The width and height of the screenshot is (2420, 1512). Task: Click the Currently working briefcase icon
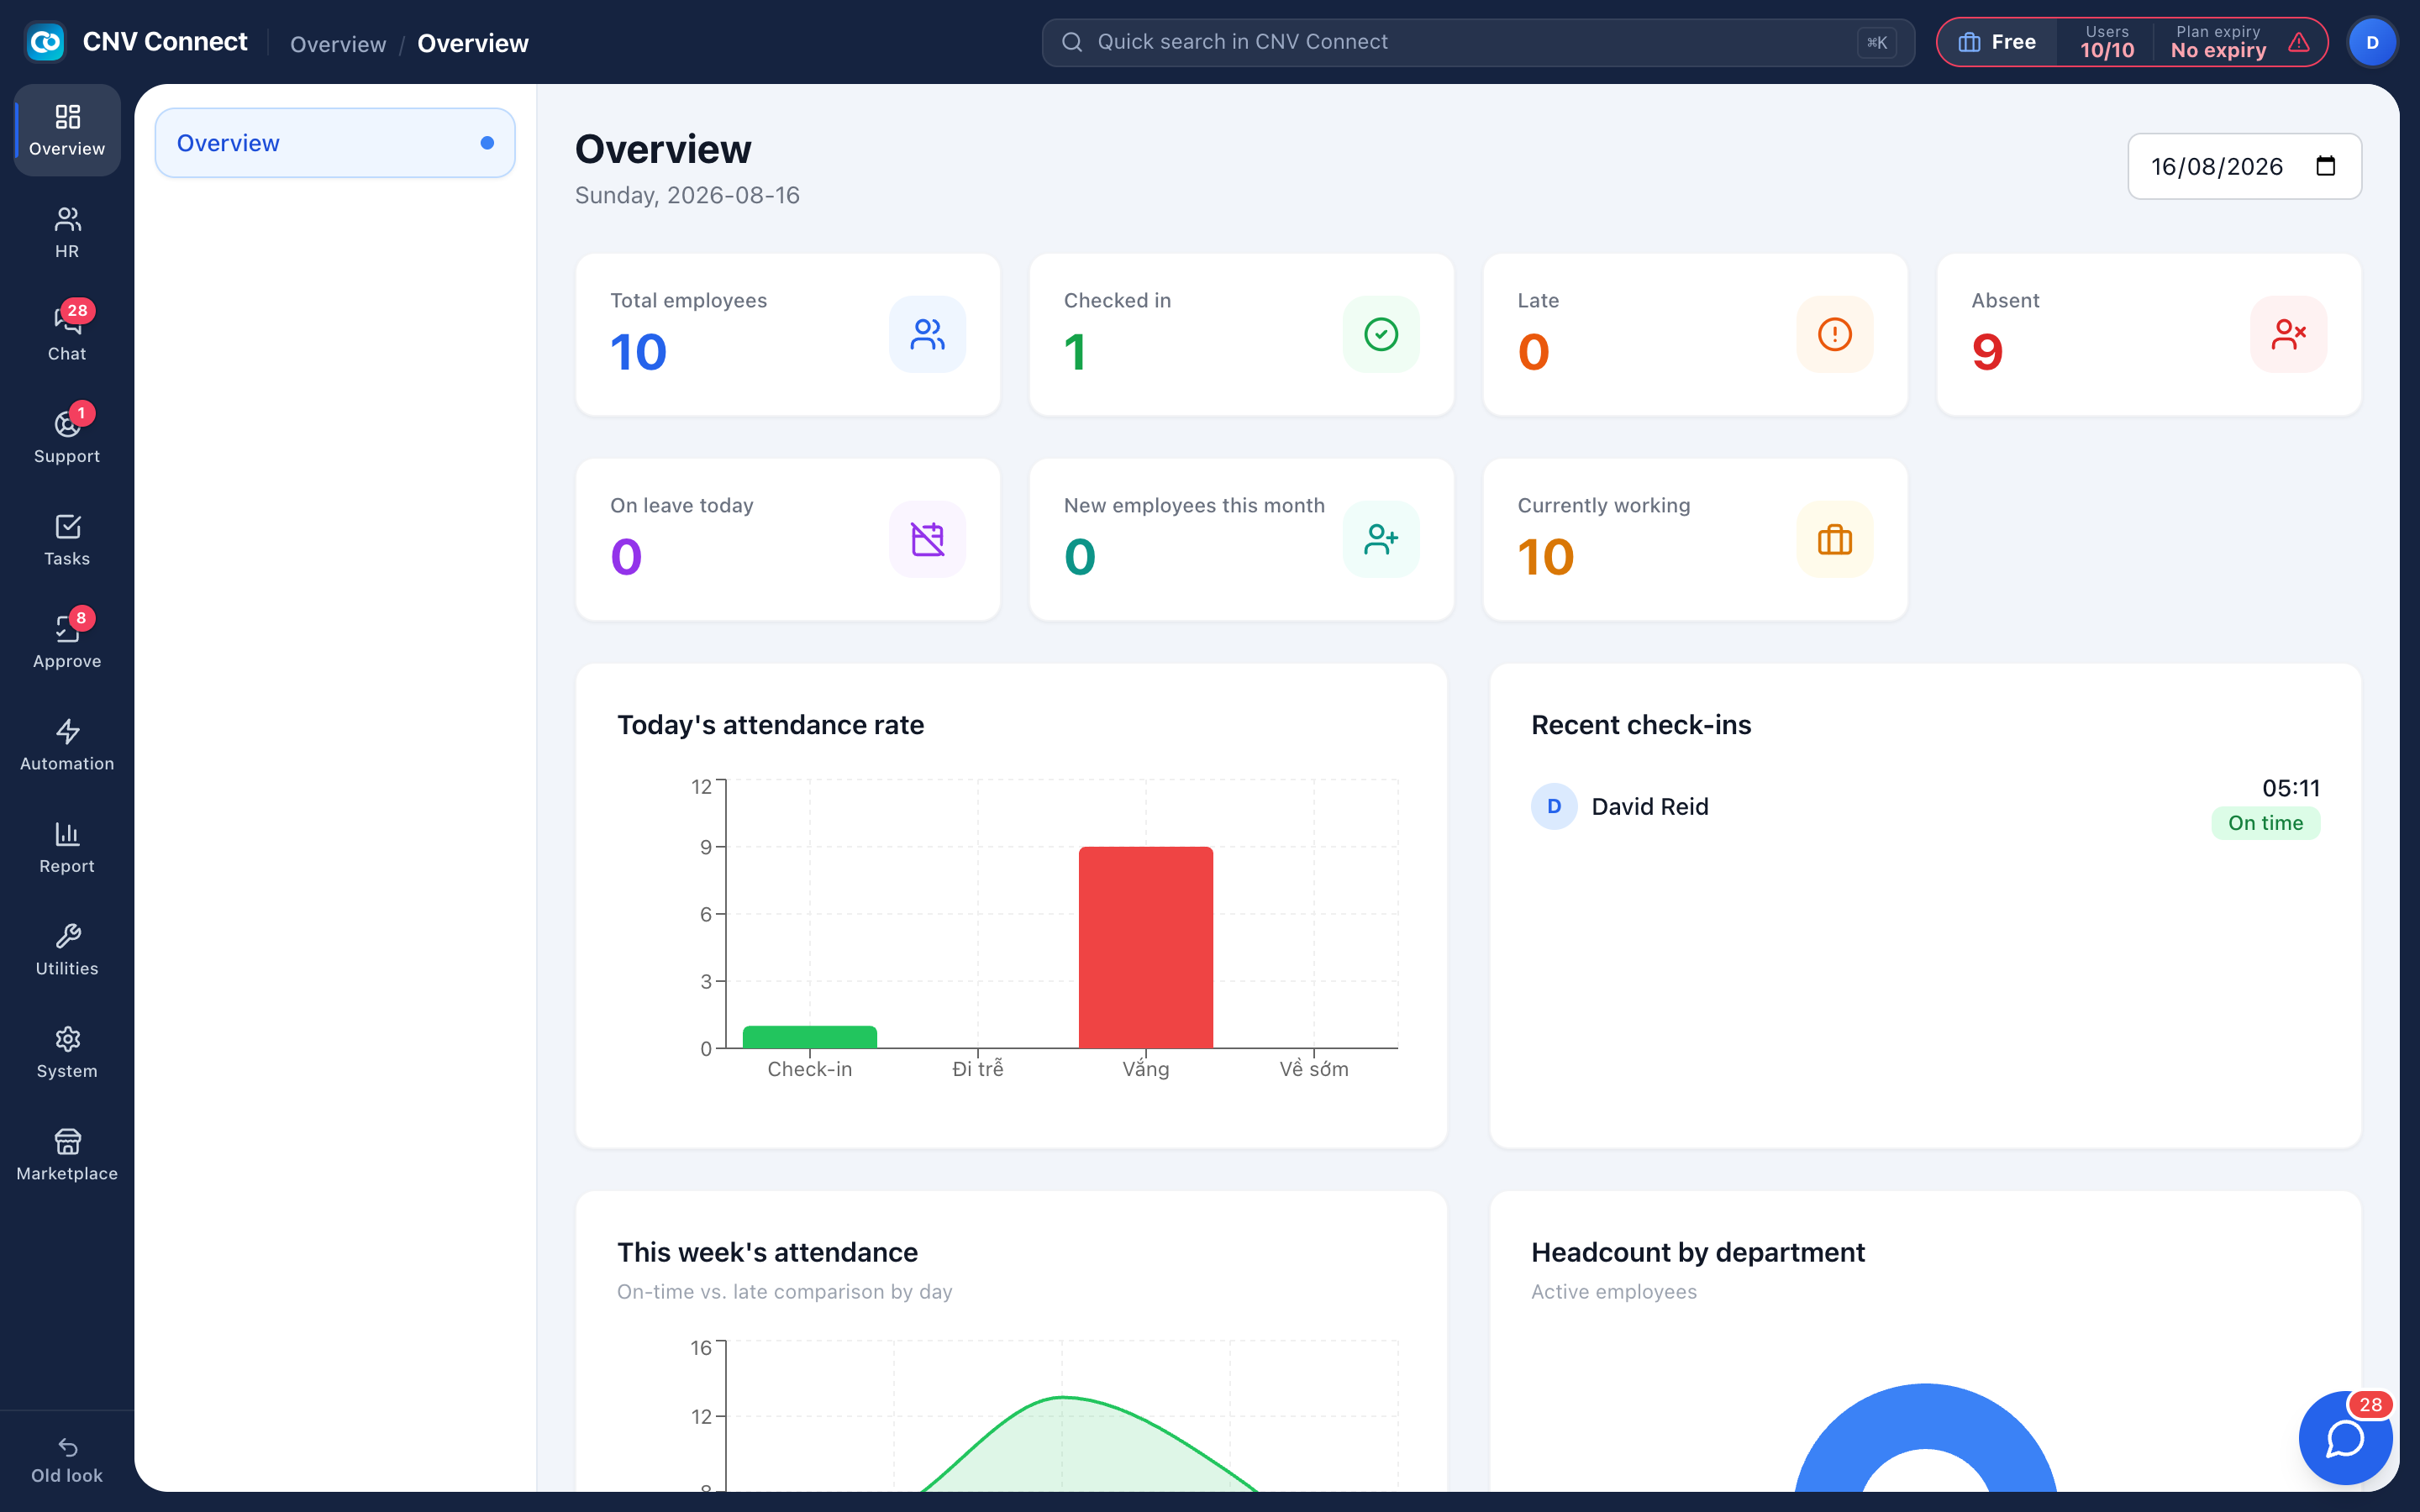(1834, 539)
